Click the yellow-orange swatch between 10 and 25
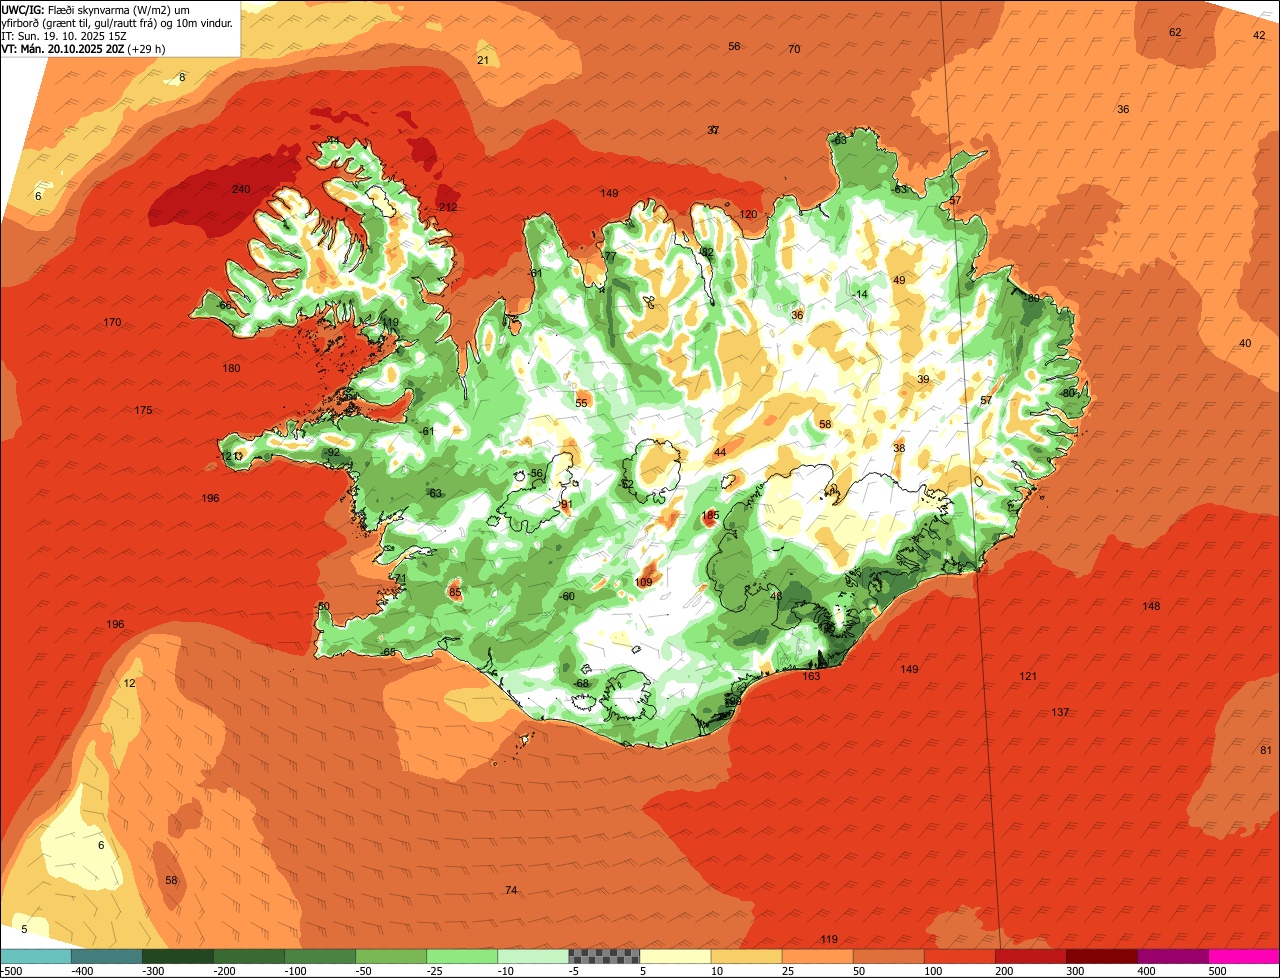The image size is (1280, 978). 746,956
